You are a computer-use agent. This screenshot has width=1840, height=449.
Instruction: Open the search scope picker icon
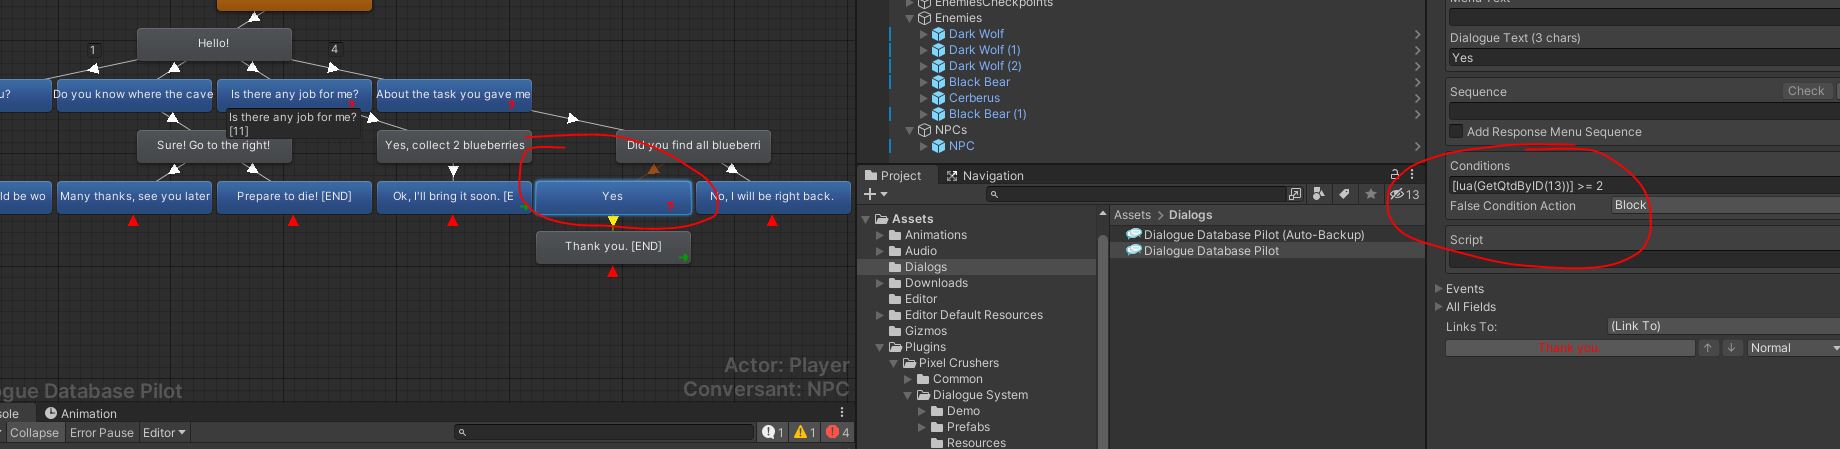click(1295, 194)
